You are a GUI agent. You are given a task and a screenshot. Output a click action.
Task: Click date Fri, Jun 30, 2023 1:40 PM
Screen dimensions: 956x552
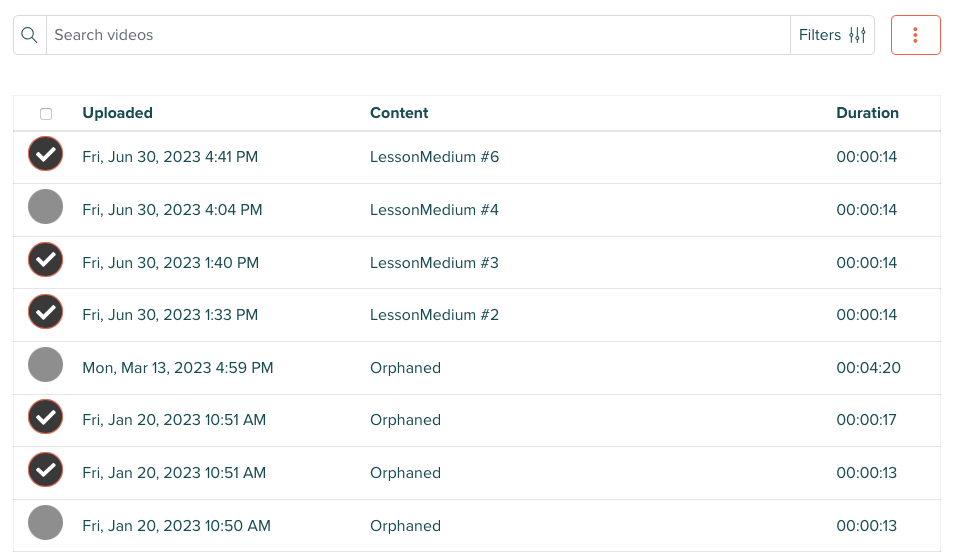coord(171,263)
